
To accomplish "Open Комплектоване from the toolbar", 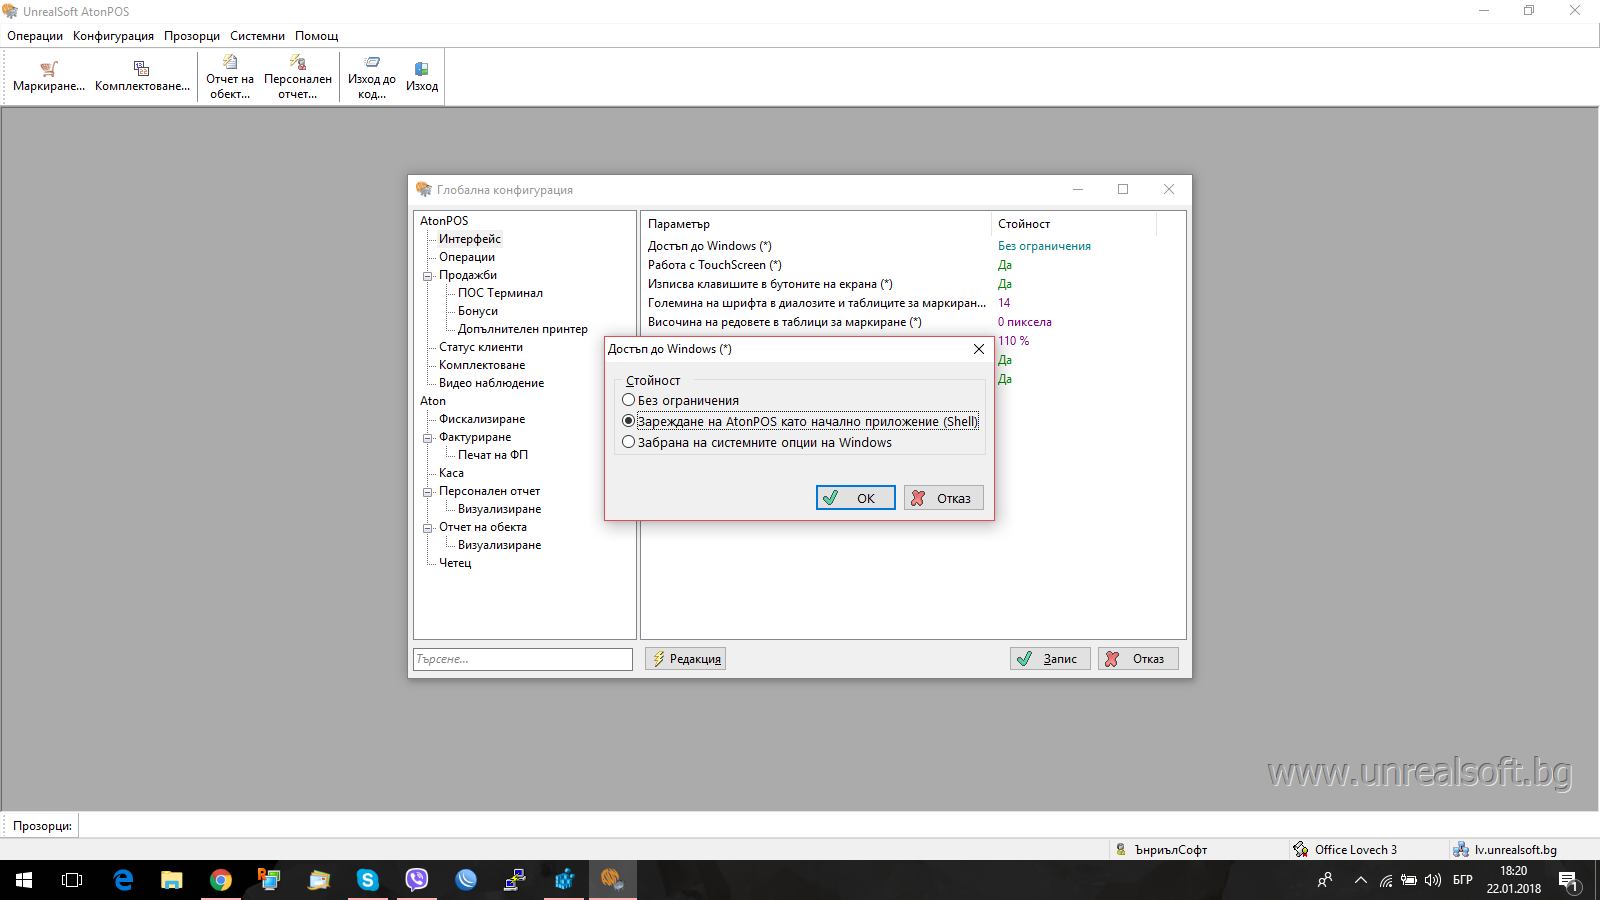I will (142, 69).
